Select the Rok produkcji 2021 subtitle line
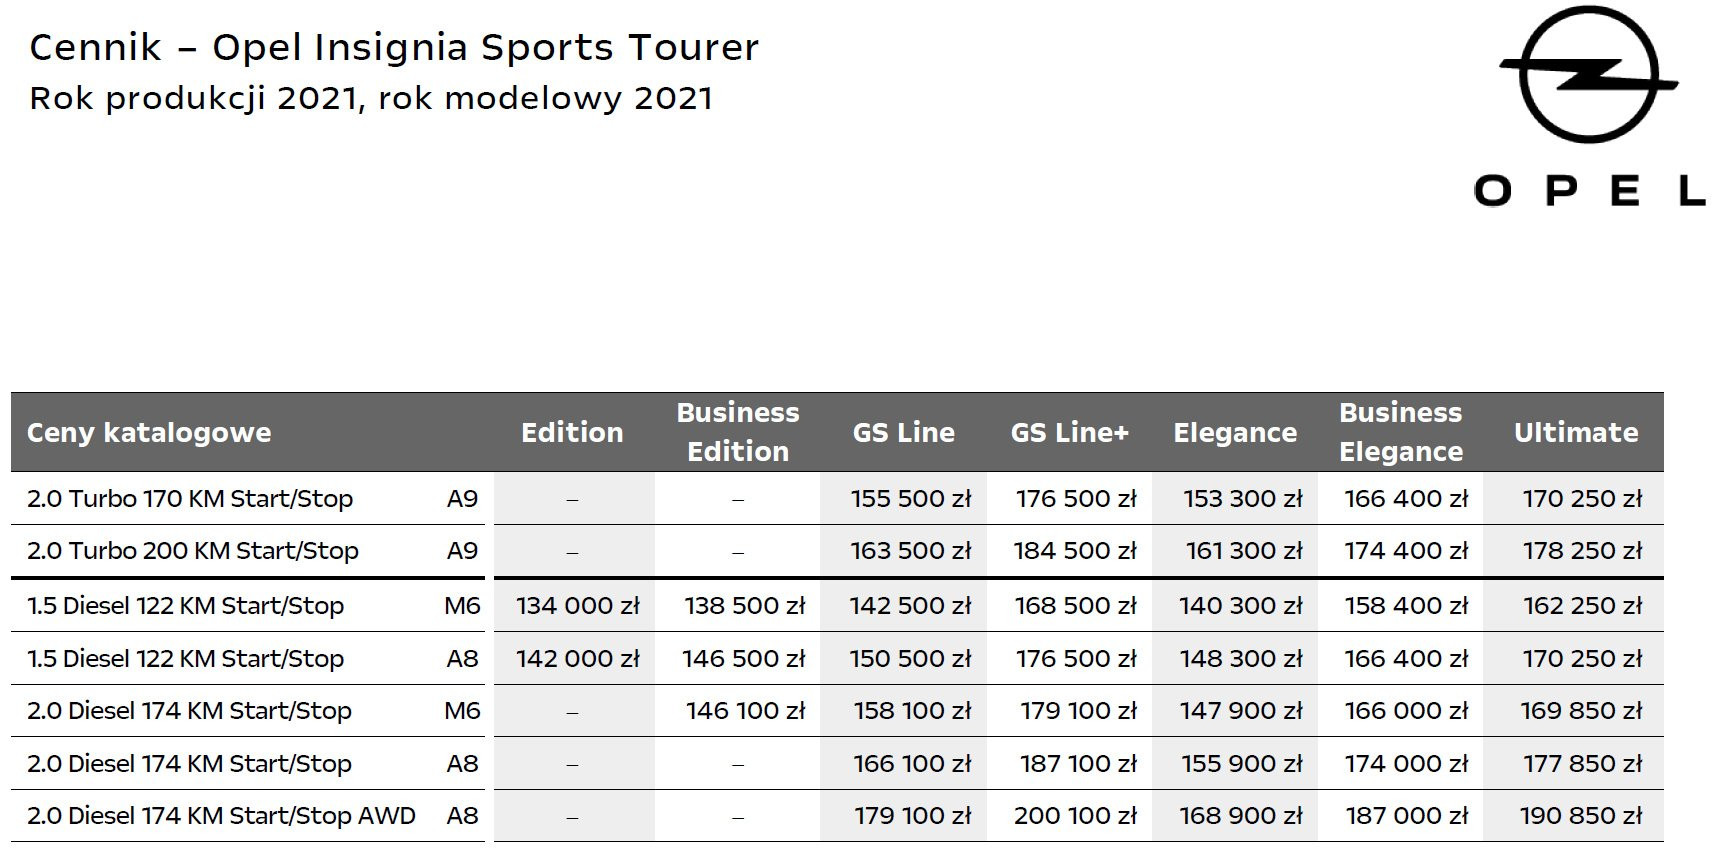The image size is (1727, 850). 371,98
